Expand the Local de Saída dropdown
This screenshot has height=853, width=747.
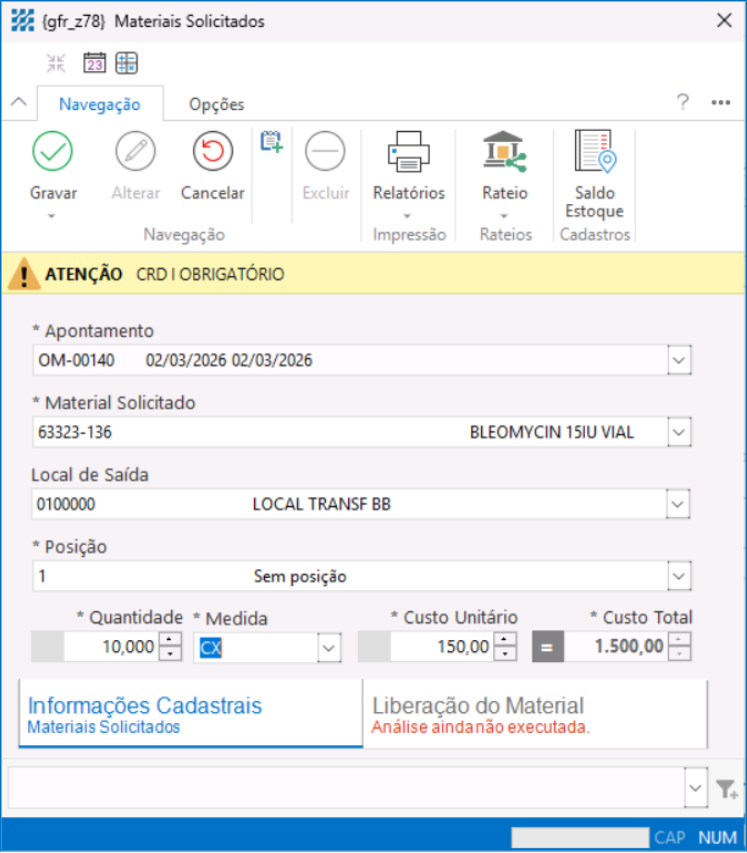click(x=679, y=504)
